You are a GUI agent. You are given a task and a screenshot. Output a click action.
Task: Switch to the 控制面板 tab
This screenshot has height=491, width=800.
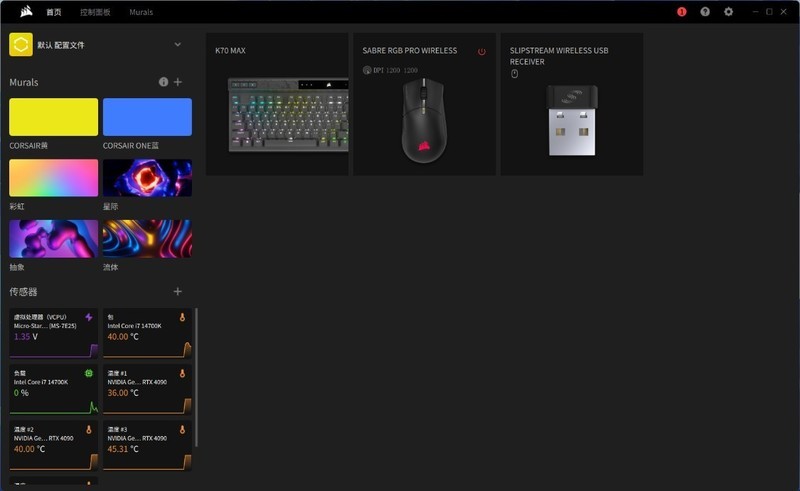[x=95, y=12]
